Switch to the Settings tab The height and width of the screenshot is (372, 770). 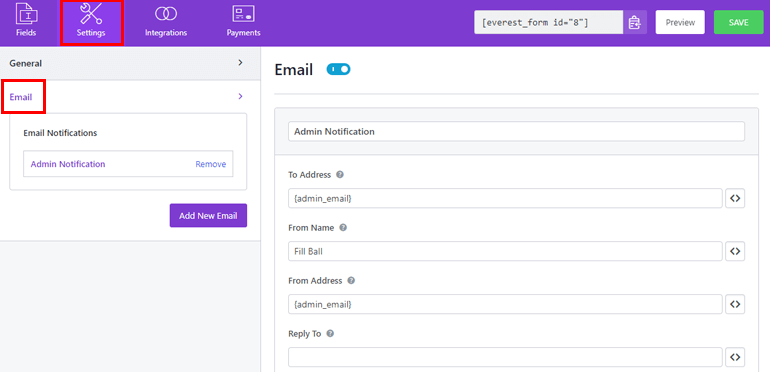coord(91,23)
